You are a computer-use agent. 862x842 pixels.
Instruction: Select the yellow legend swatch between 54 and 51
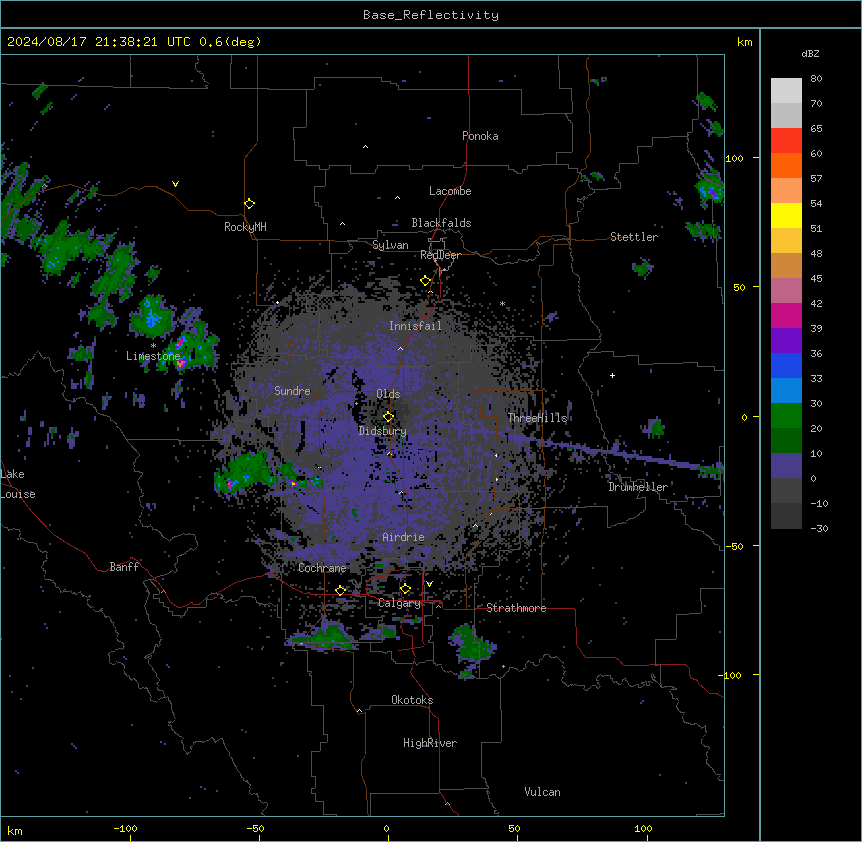coord(786,215)
